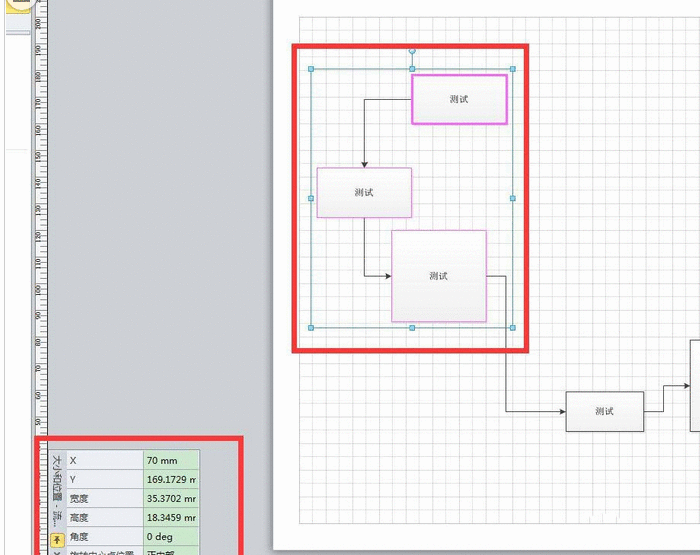
Task: Close the Size & Position panel with X icon
Action: [57, 551]
